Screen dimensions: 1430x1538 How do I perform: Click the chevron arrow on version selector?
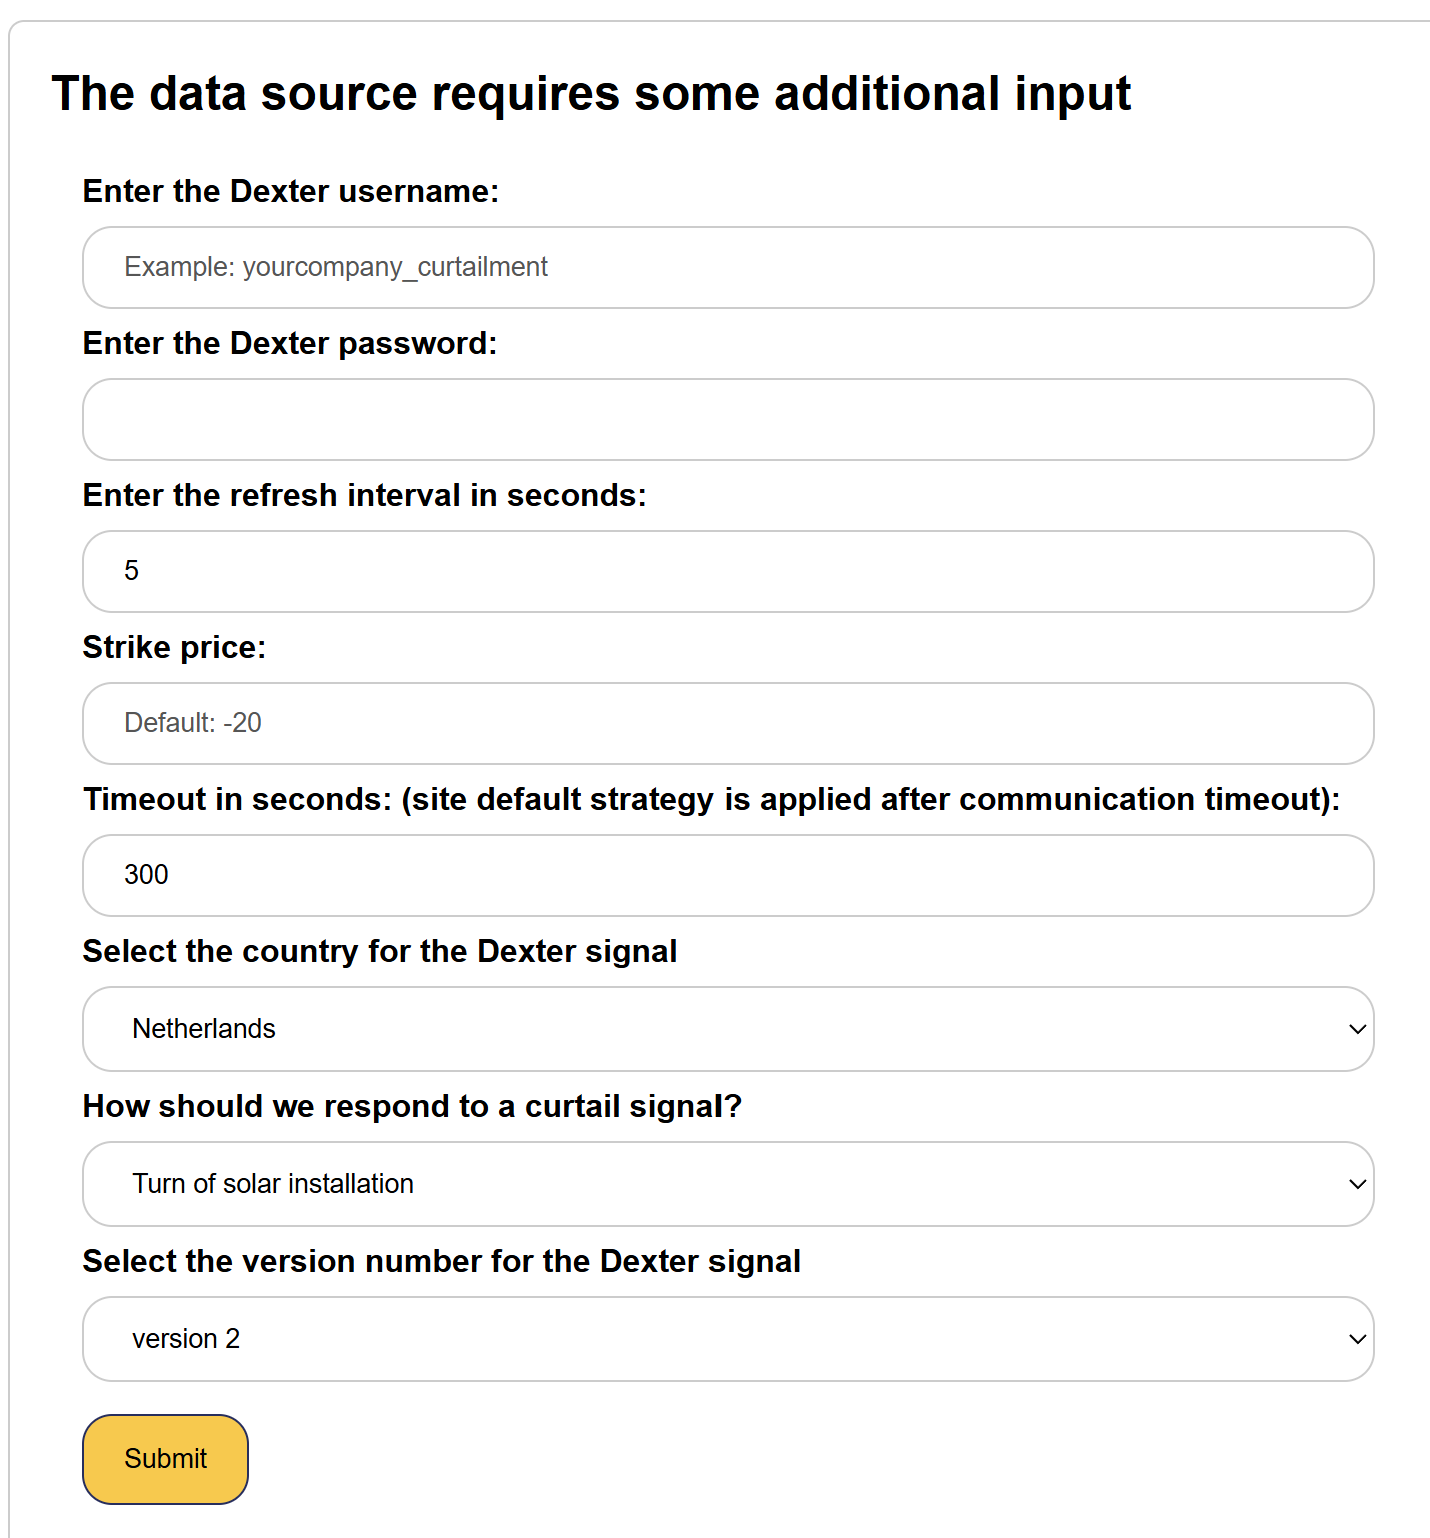pyautogui.click(x=1357, y=1339)
